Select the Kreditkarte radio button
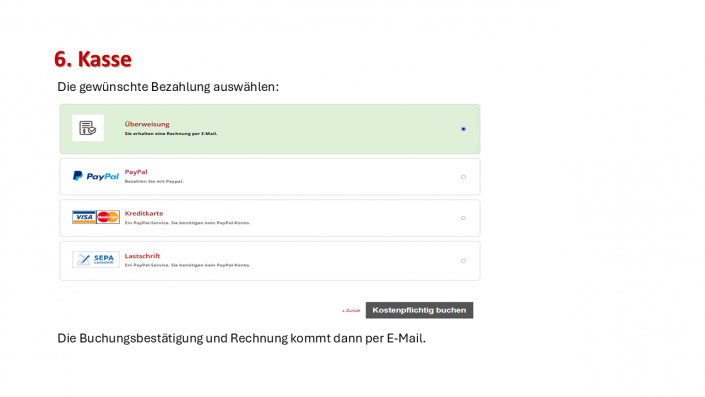 click(x=463, y=218)
